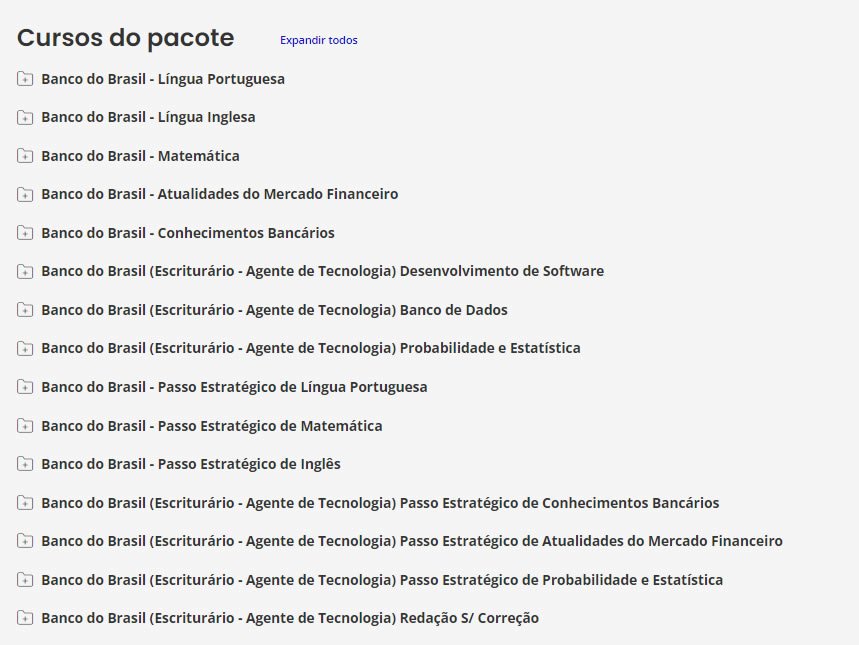Viewport: 859px width, 645px height.
Task: Click the "Cursos do pacote" heading
Action: click(126, 38)
